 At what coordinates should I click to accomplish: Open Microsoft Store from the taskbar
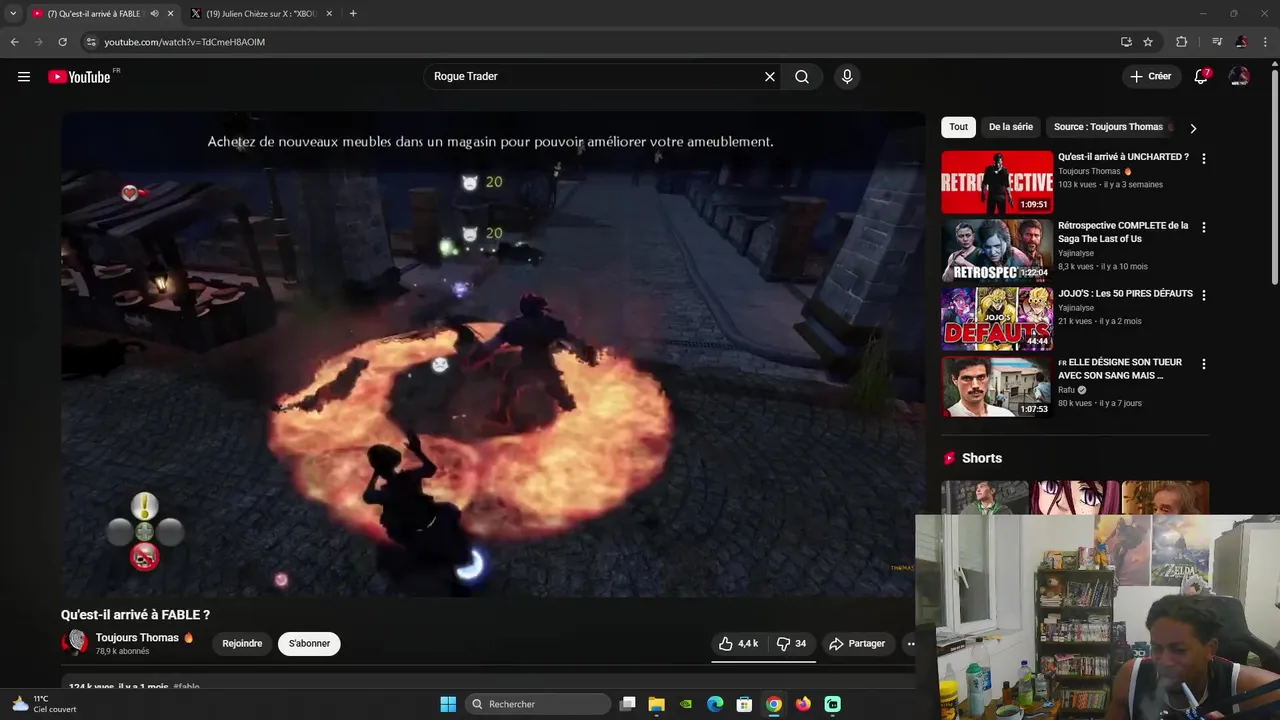tap(744, 704)
